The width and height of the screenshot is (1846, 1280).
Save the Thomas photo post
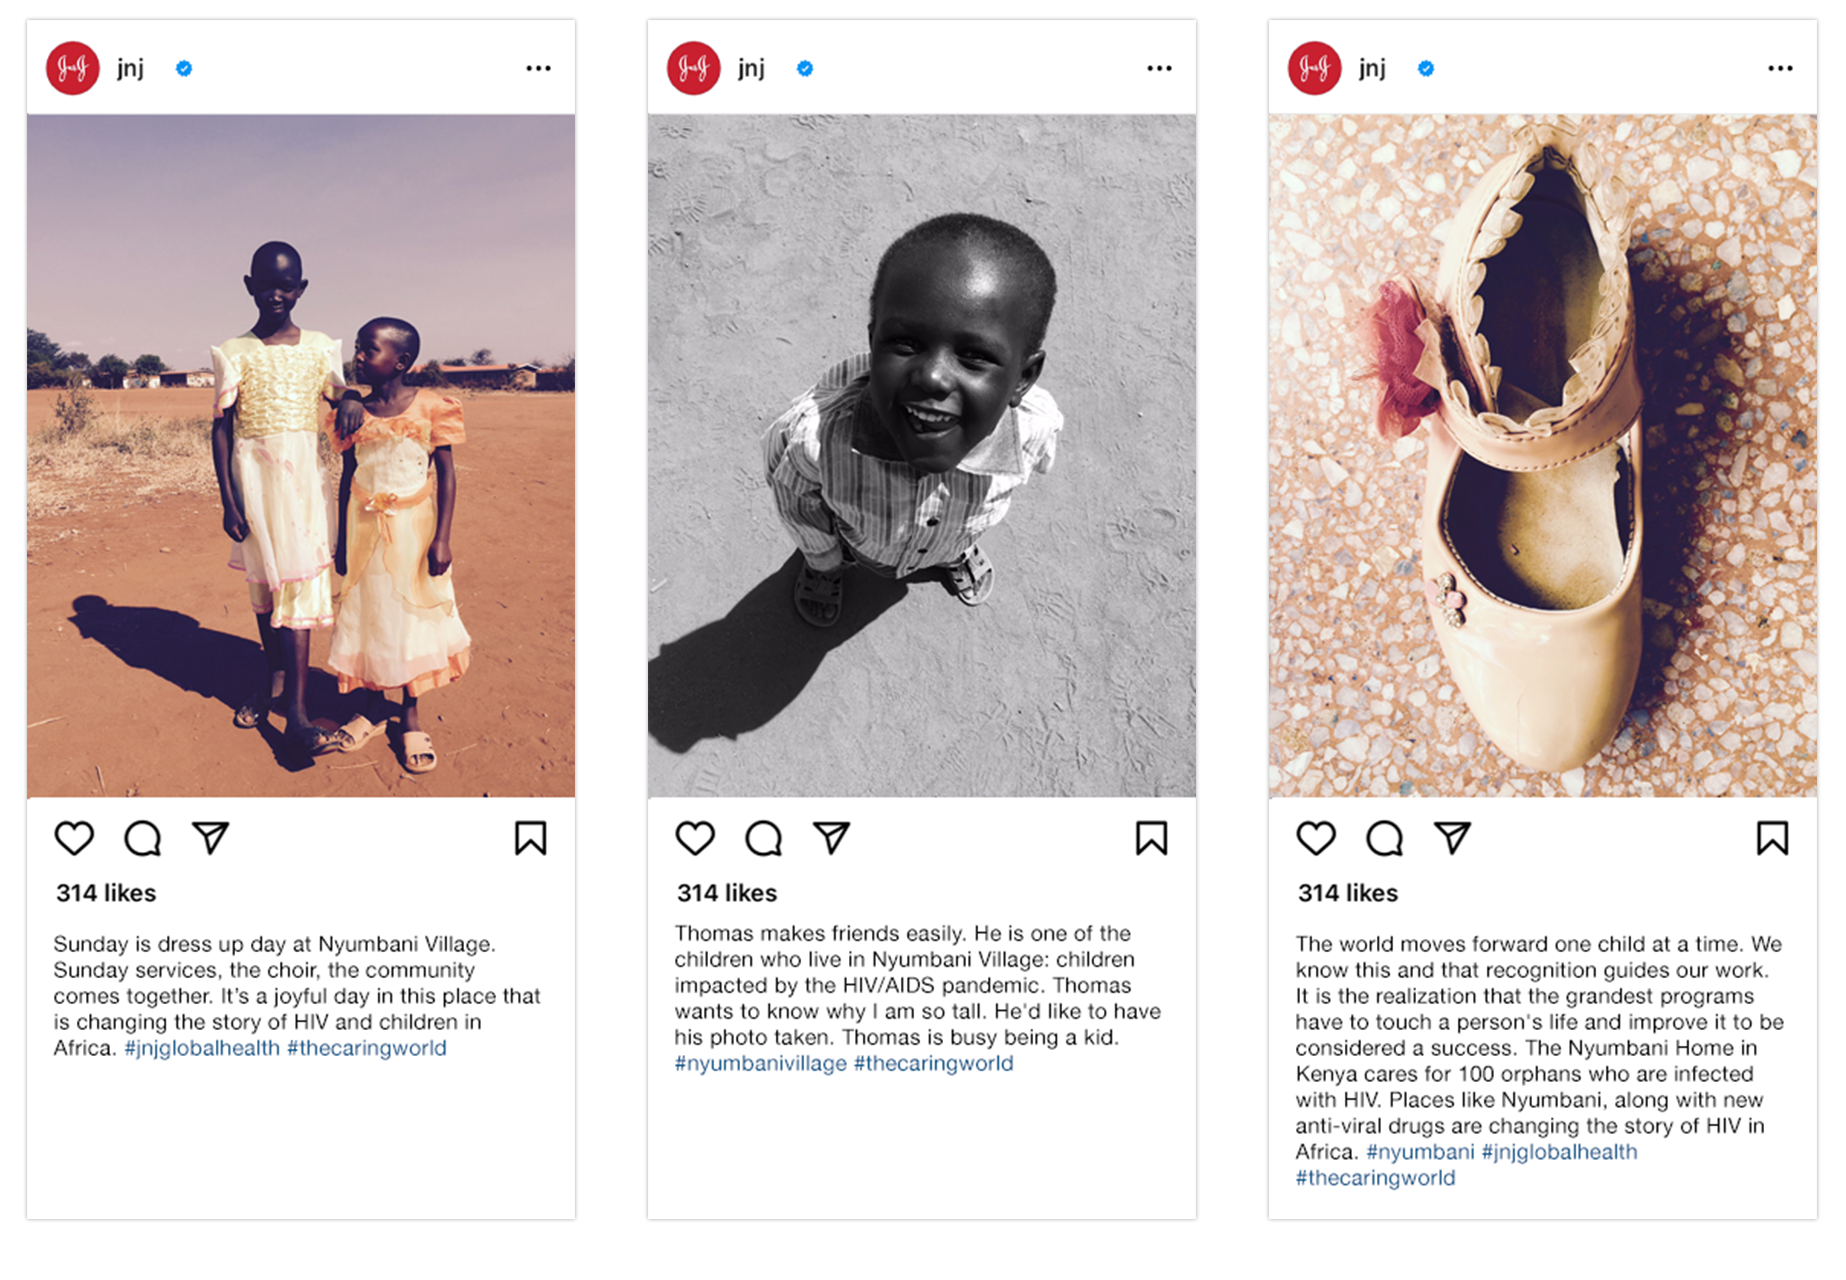(1152, 838)
